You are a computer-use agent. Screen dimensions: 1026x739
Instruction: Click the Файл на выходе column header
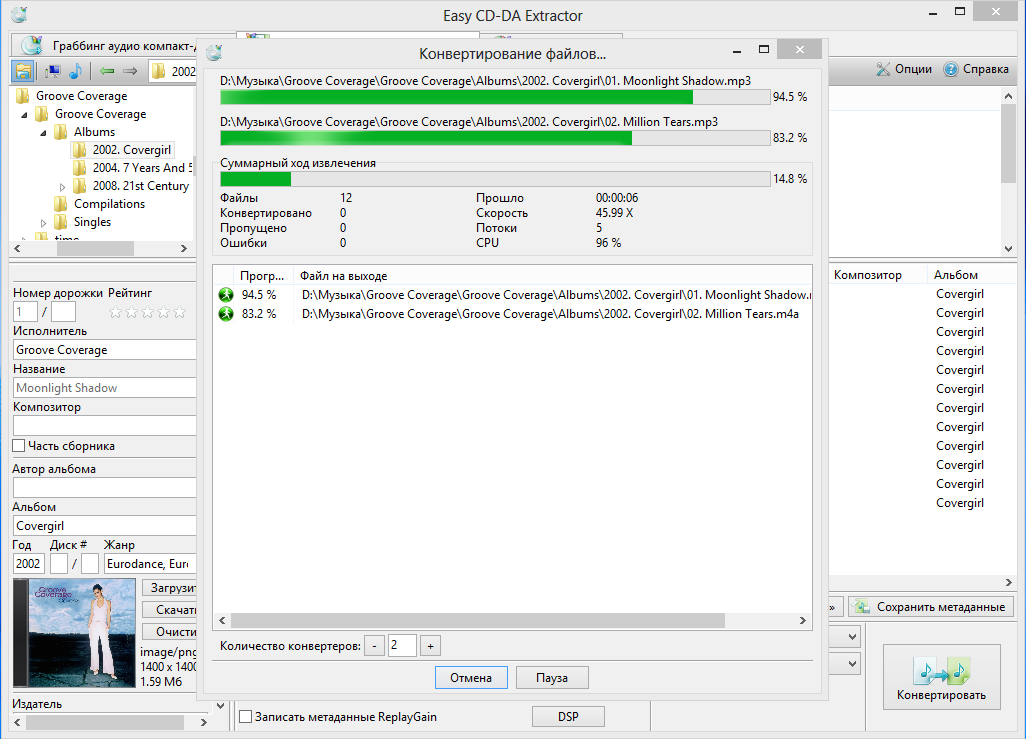coord(344,276)
